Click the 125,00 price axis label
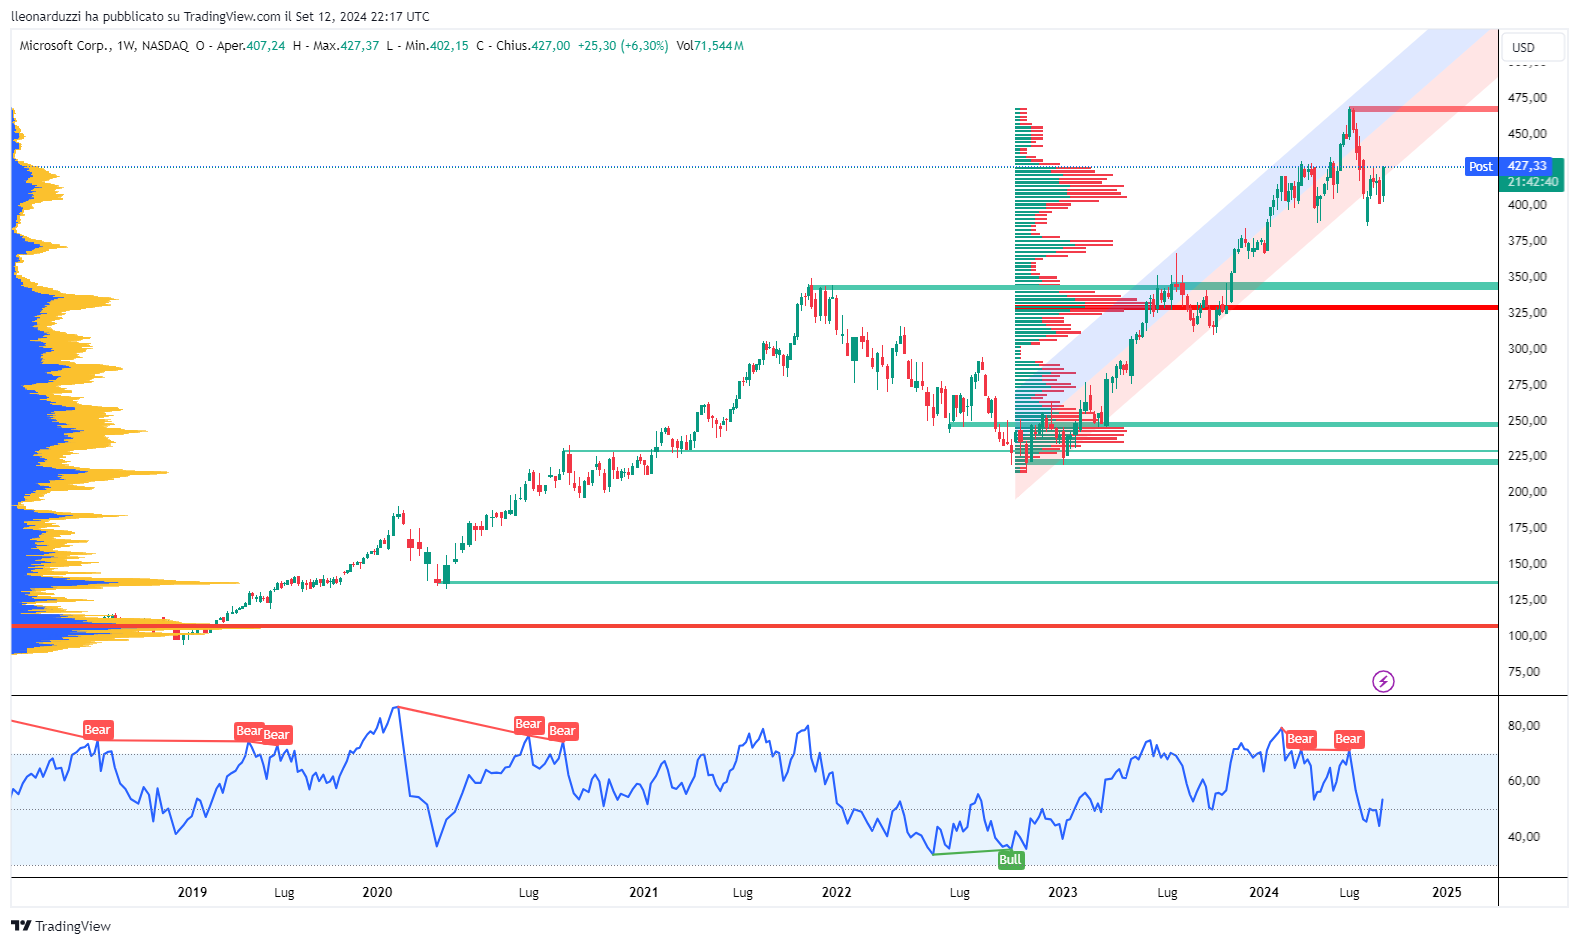 coord(1527,599)
